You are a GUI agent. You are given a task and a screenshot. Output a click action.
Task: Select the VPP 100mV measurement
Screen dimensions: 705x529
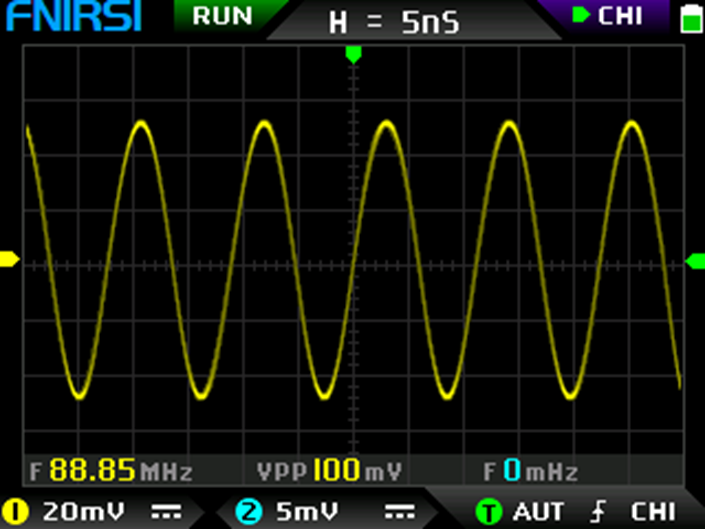coord(330,471)
